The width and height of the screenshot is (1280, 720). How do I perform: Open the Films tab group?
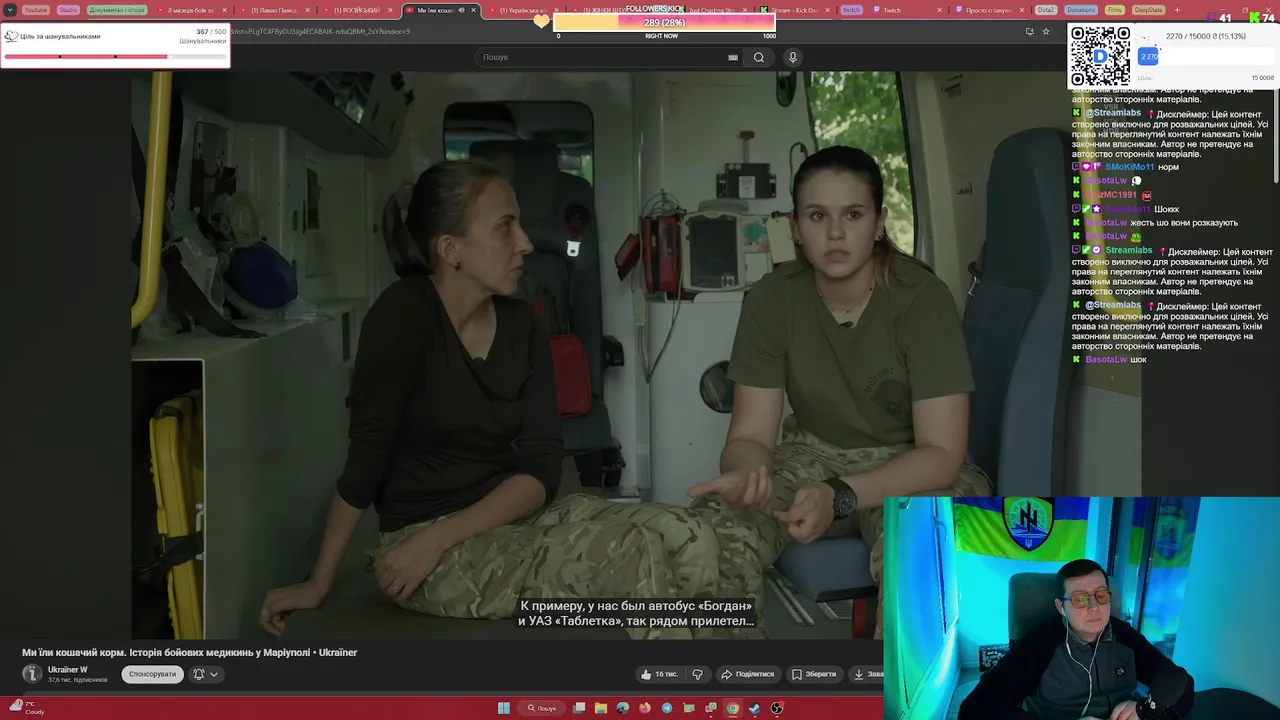[1115, 10]
